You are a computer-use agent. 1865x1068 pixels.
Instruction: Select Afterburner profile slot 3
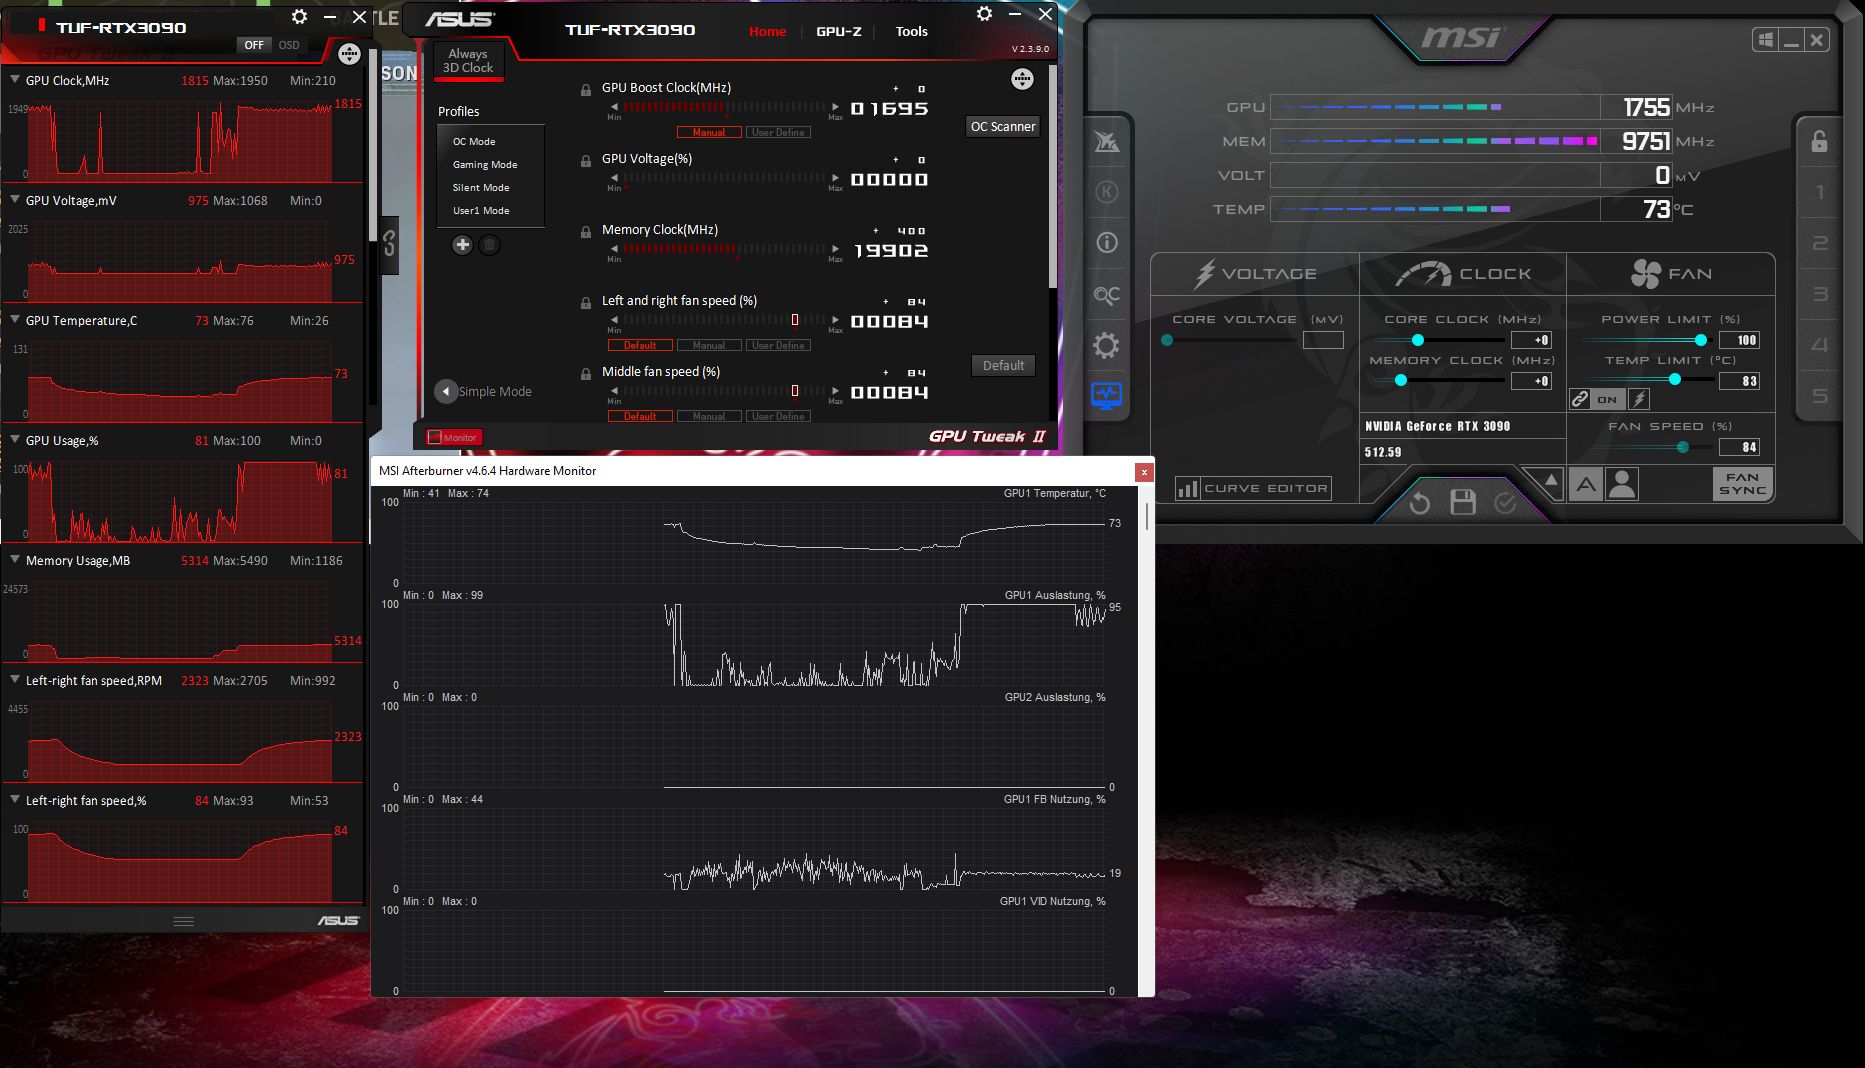pos(1819,294)
